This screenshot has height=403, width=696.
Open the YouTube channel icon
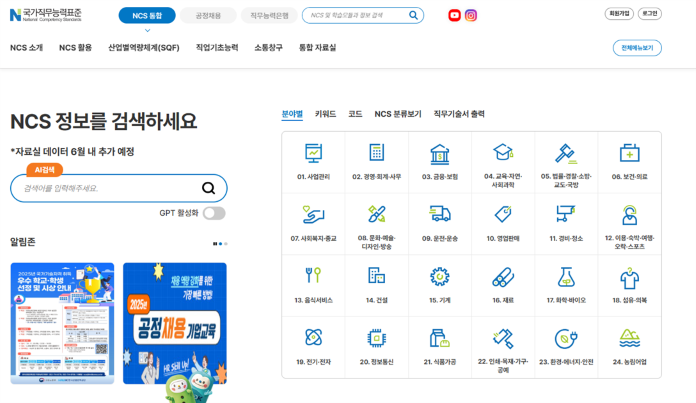pyautogui.click(x=455, y=15)
